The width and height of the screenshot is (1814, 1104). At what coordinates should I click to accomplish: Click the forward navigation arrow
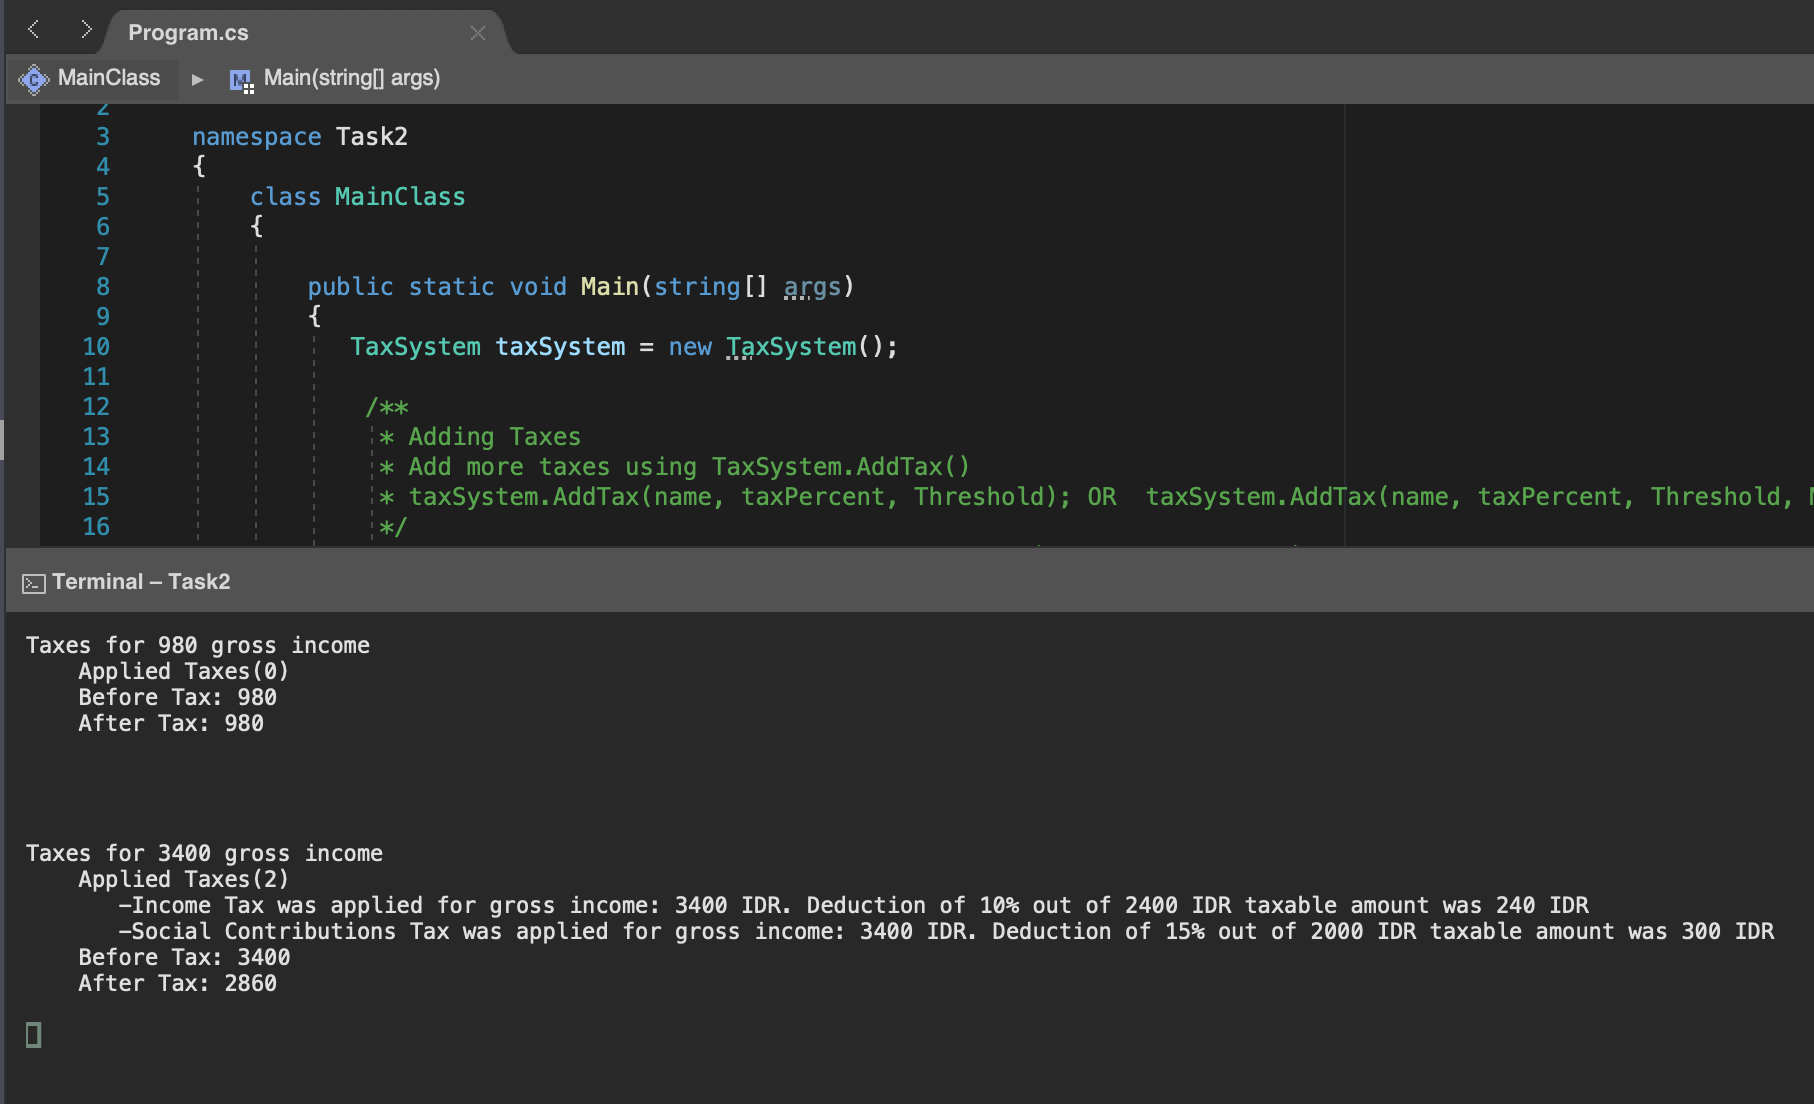pyautogui.click(x=88, y=30)
